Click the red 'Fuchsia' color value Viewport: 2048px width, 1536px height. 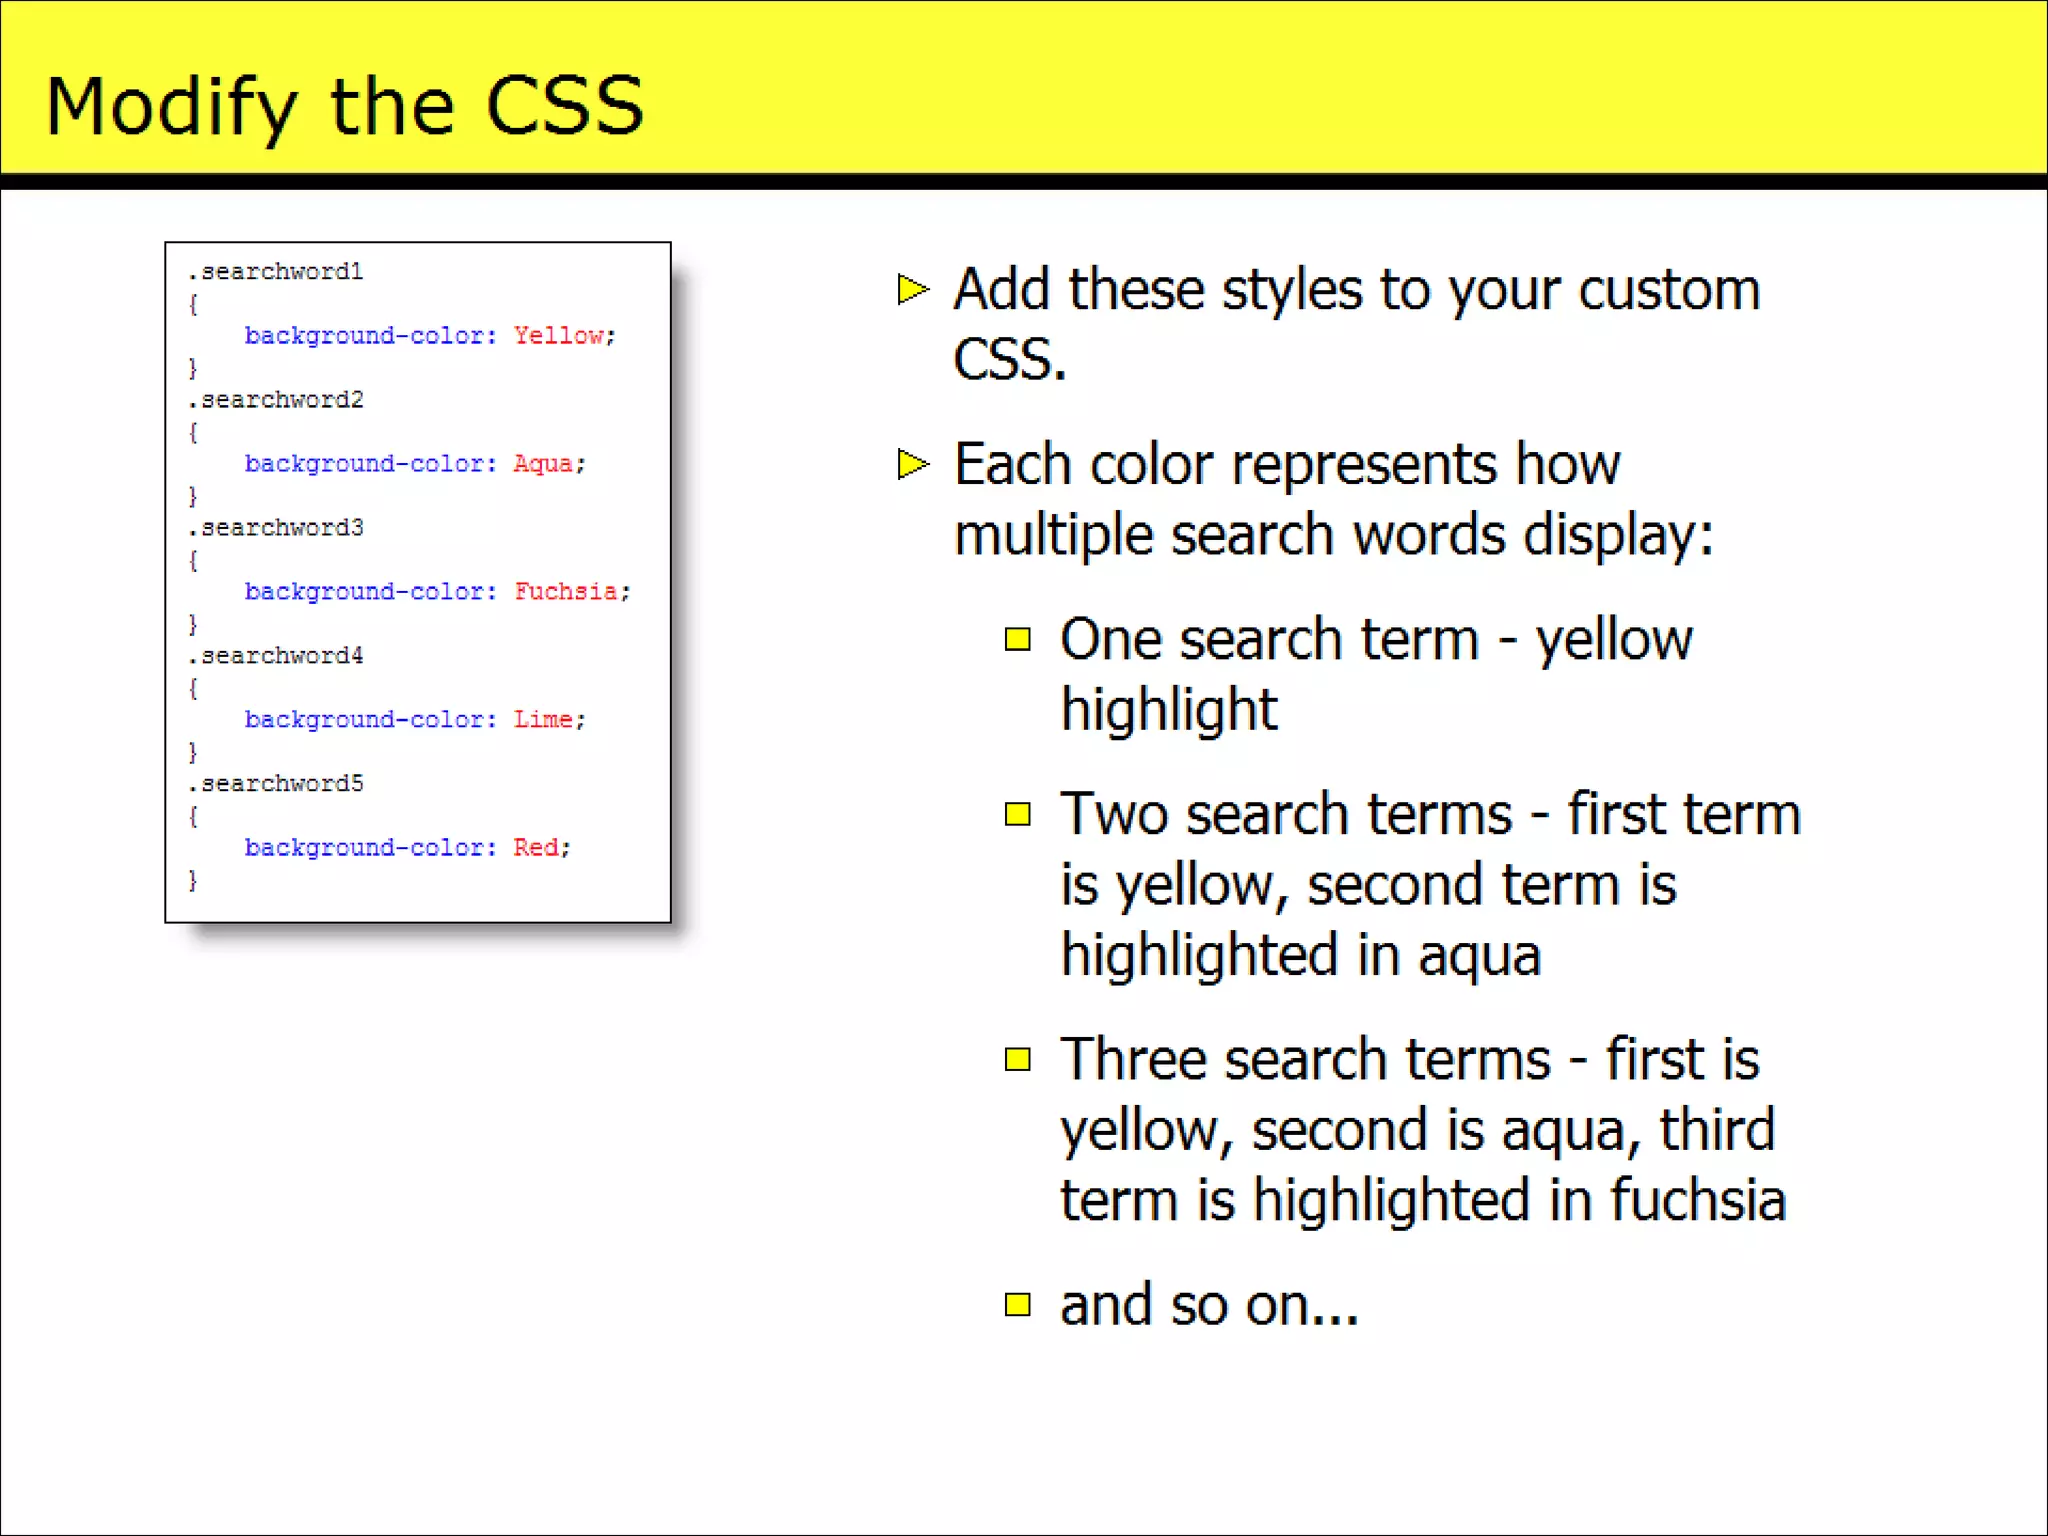tap(566, 592)
